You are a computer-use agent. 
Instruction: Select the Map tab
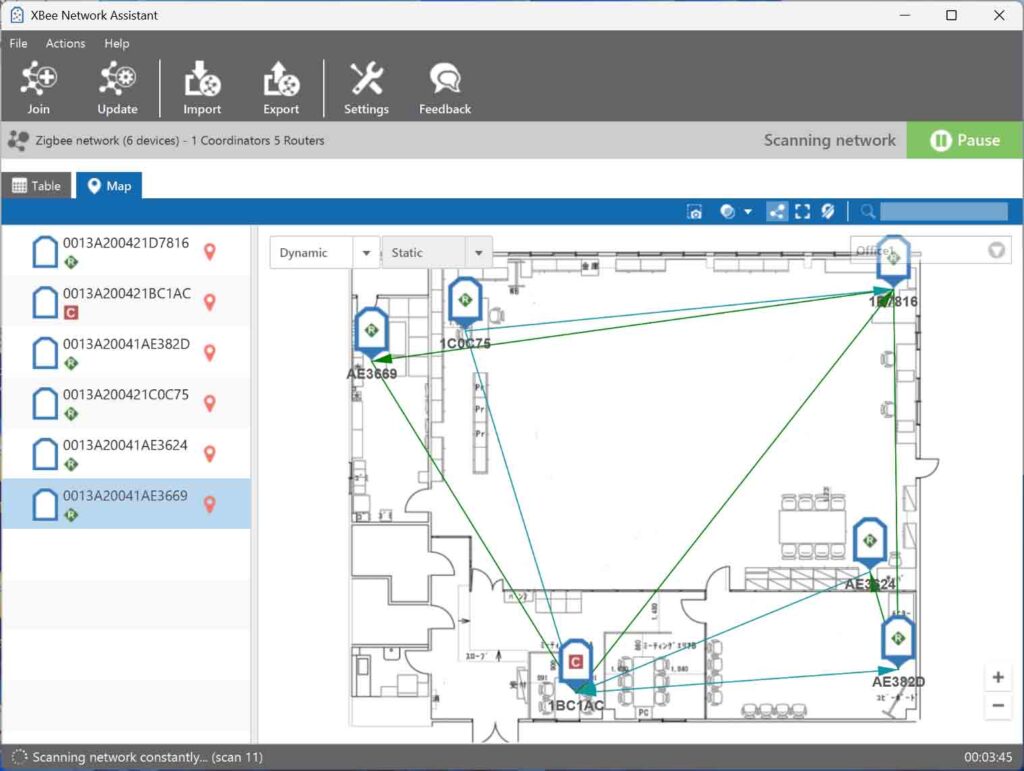109,186
